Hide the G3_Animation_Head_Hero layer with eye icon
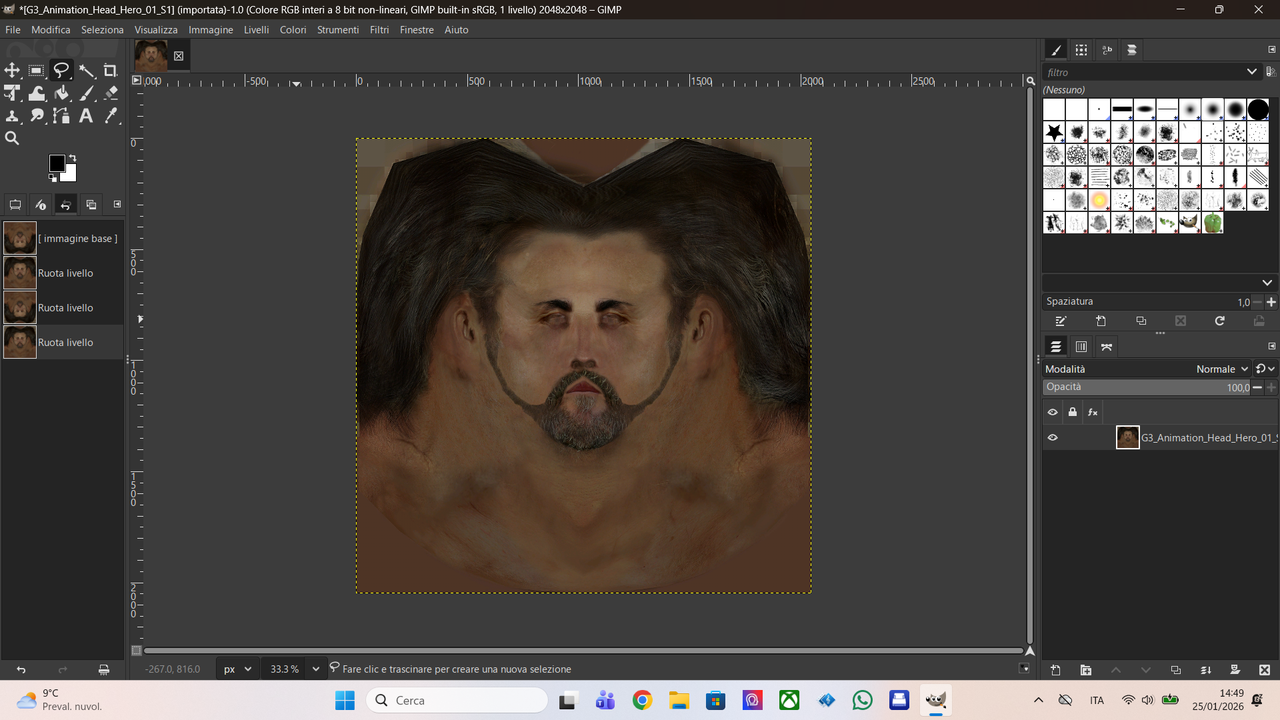 (1052, 437)
